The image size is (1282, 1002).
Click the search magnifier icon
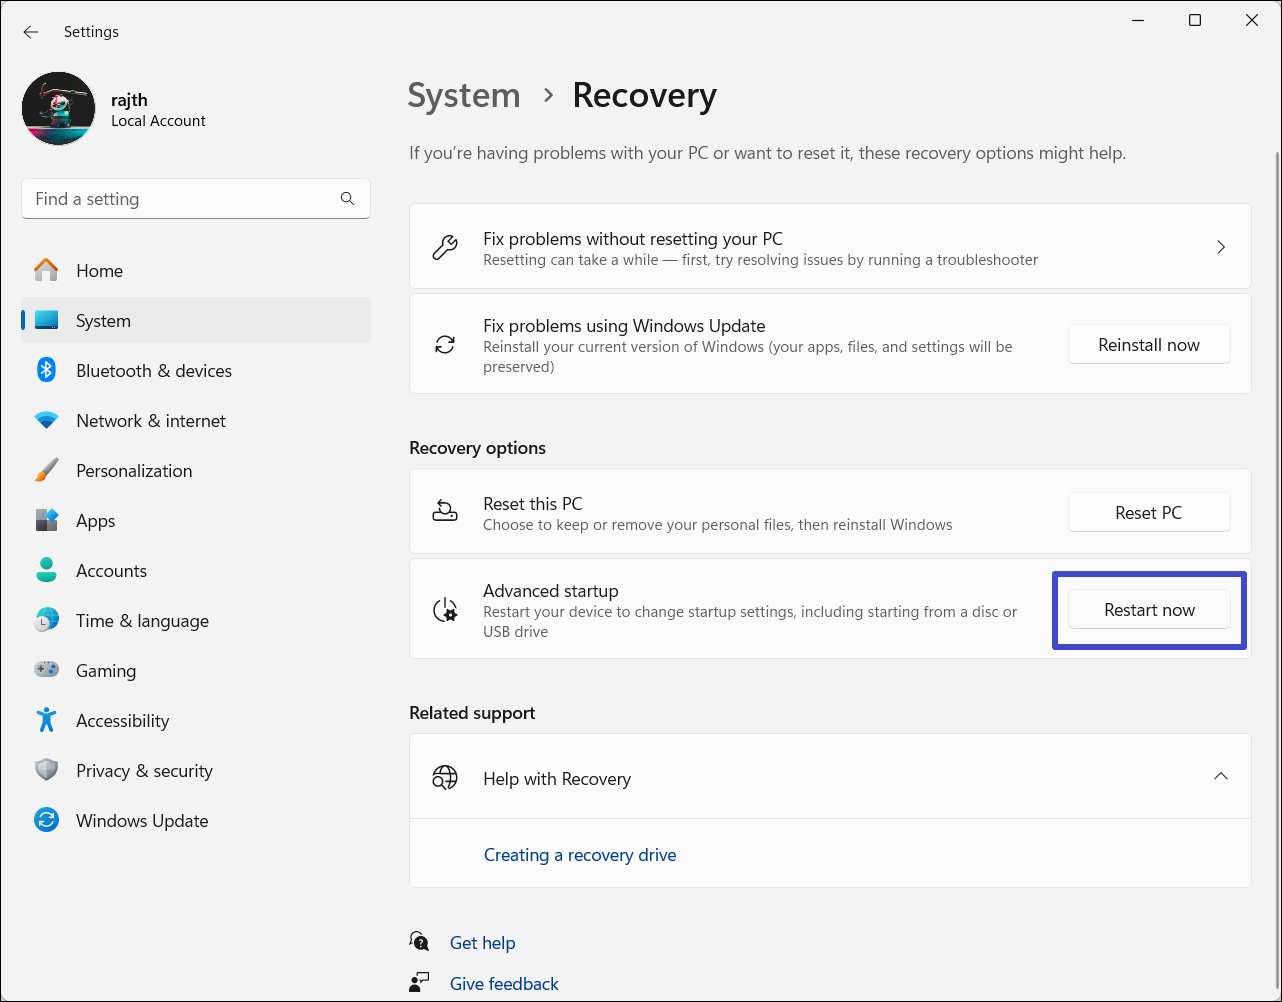tap(347, 199)
